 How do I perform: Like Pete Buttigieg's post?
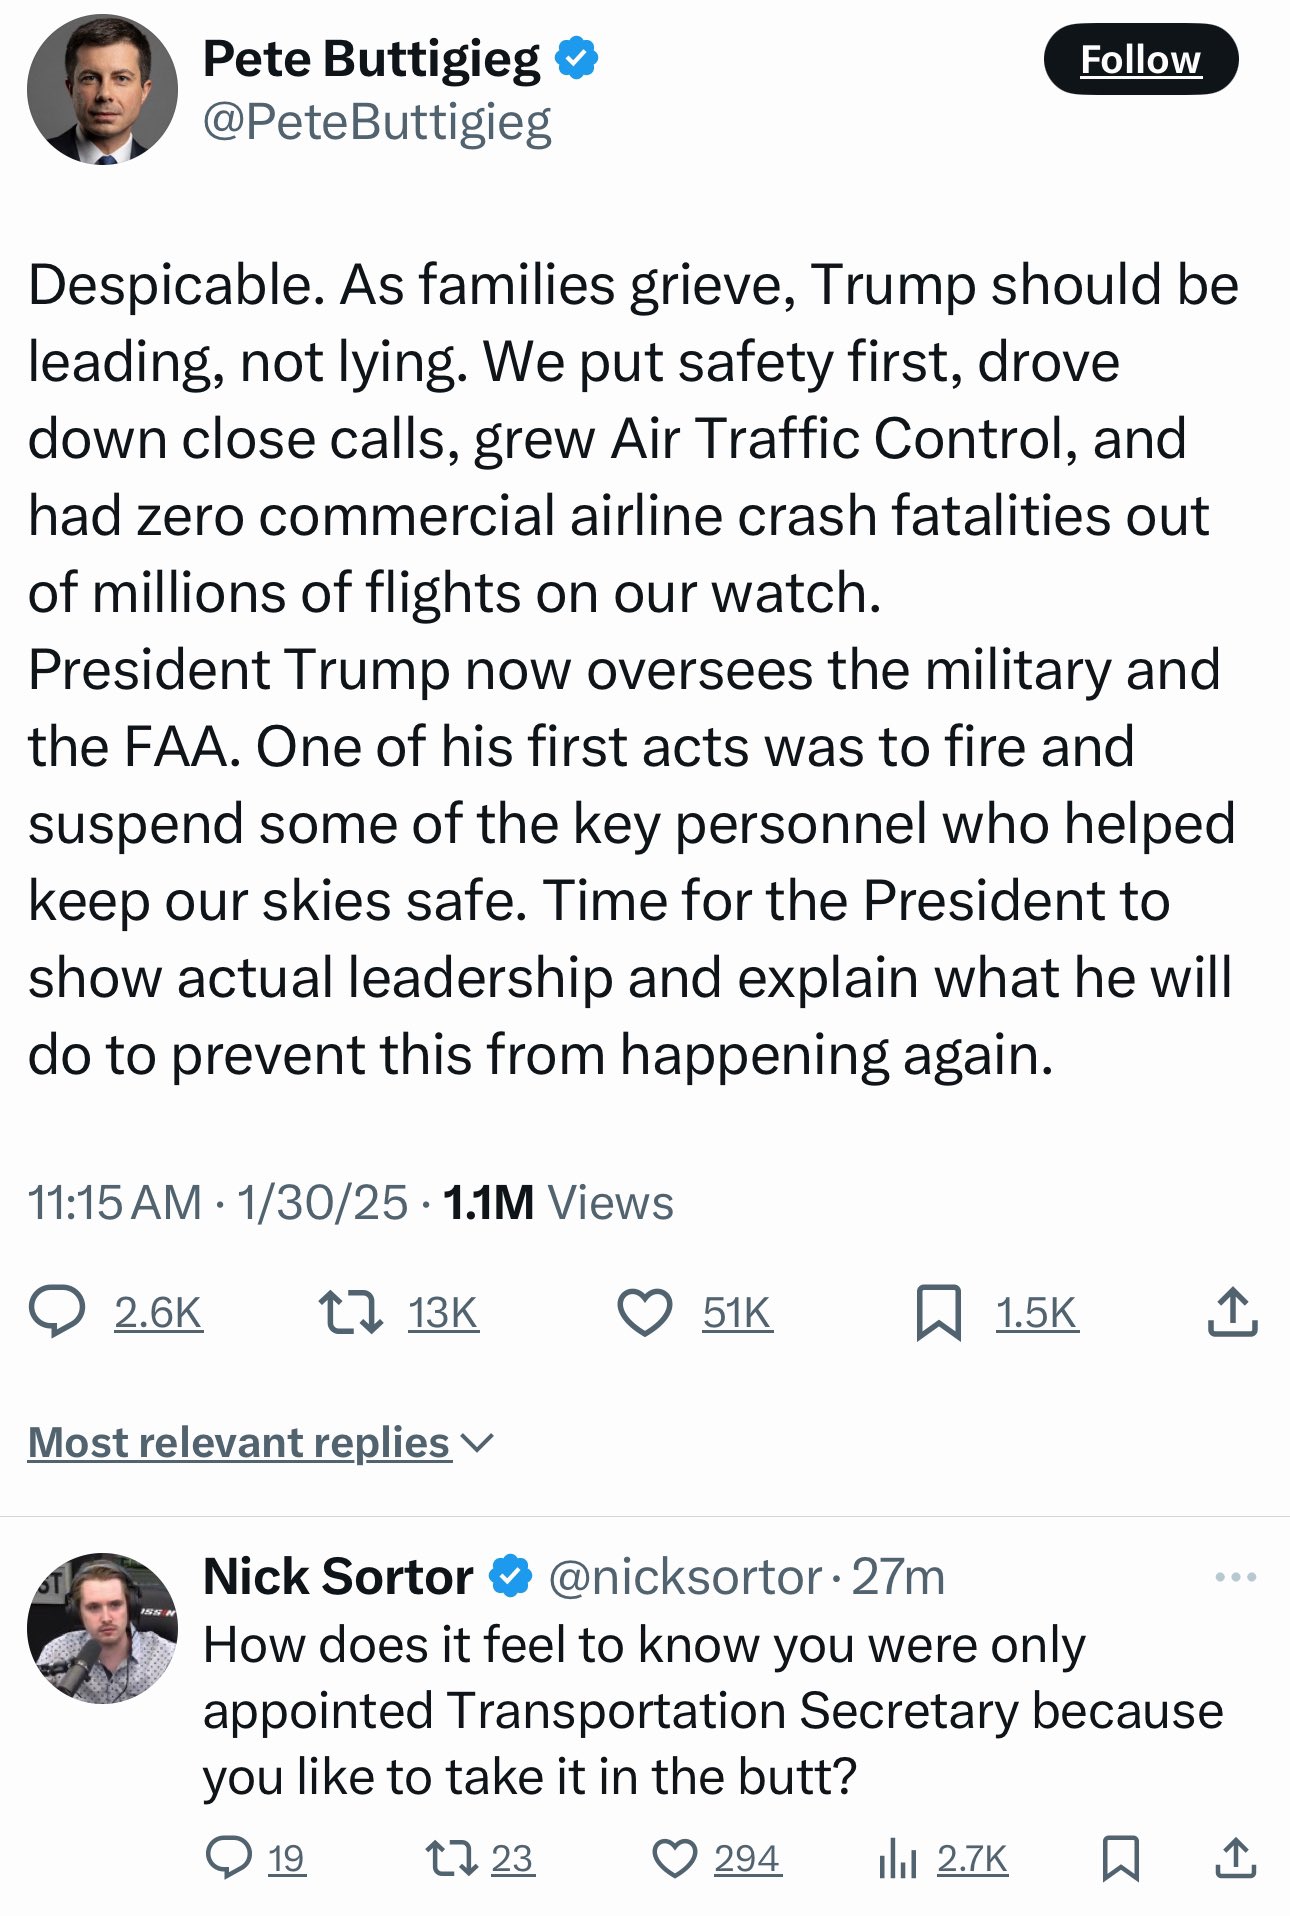pyautogui.click(x=645, y=1312)
